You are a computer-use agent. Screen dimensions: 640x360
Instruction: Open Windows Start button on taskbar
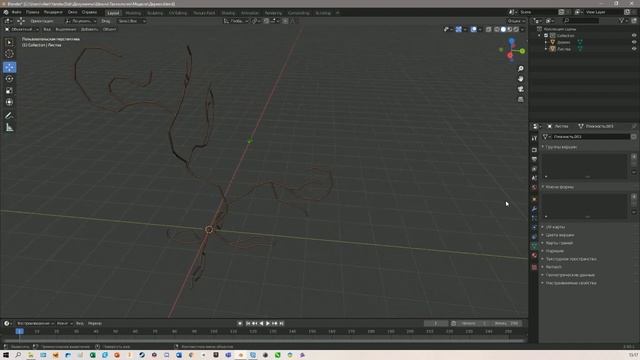(x=6, y=355)
